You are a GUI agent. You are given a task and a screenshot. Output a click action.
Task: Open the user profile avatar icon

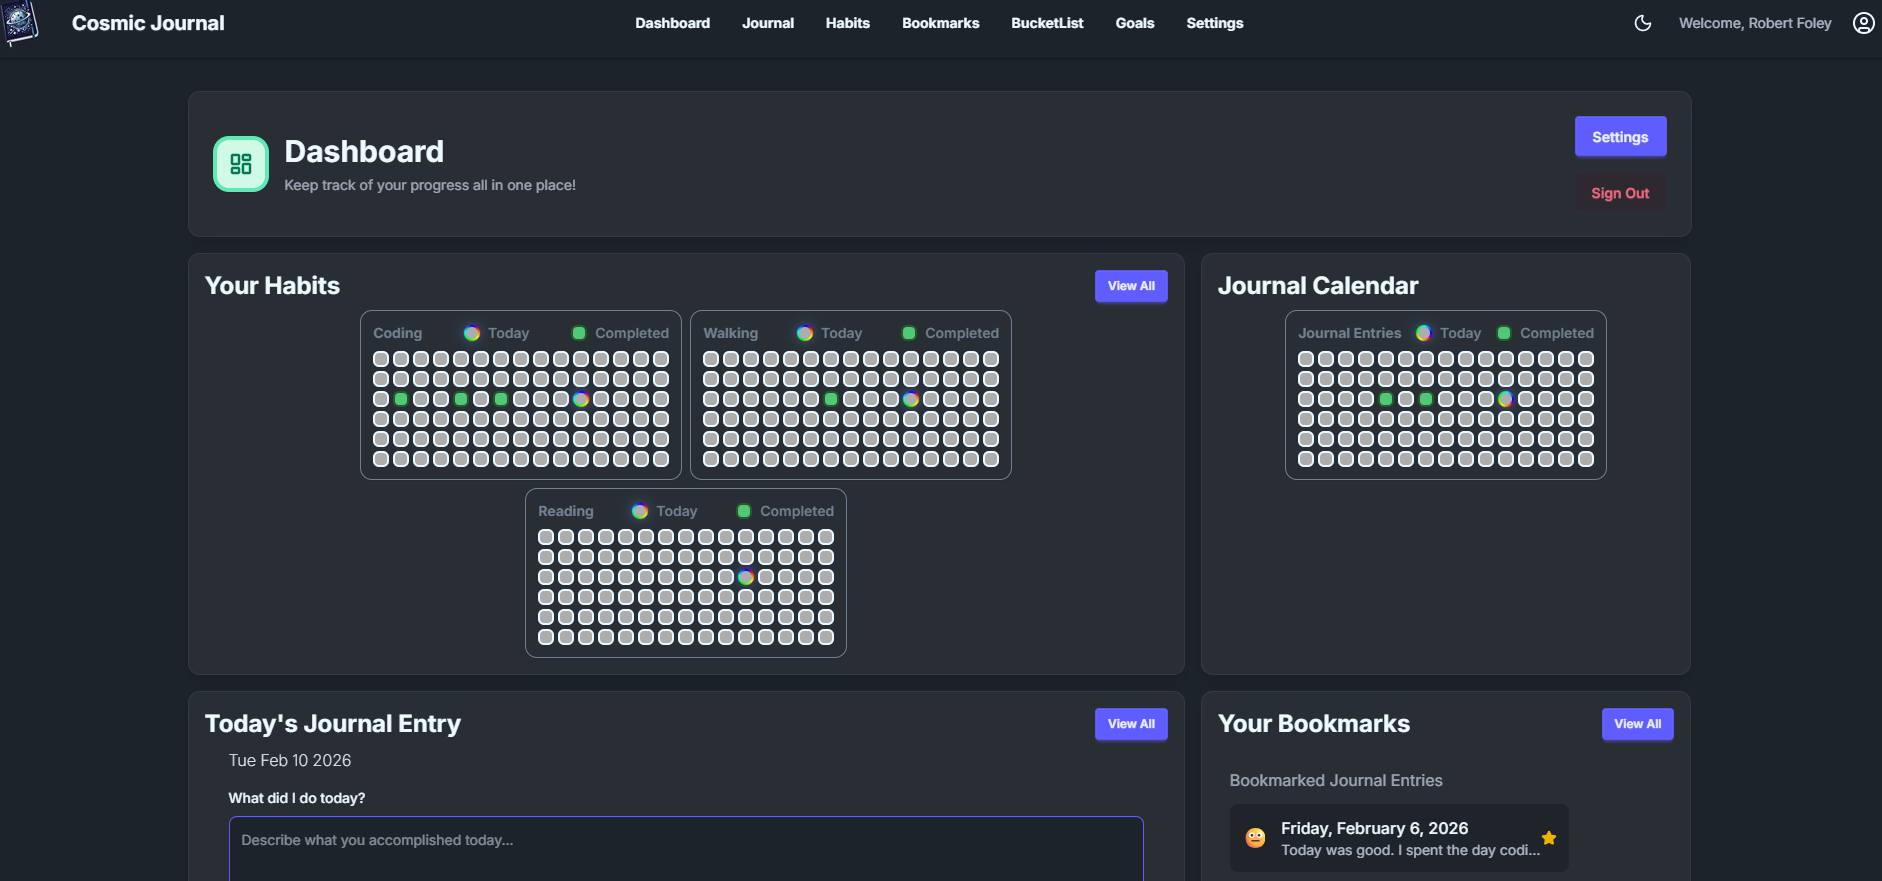(x=1863, y=23)
